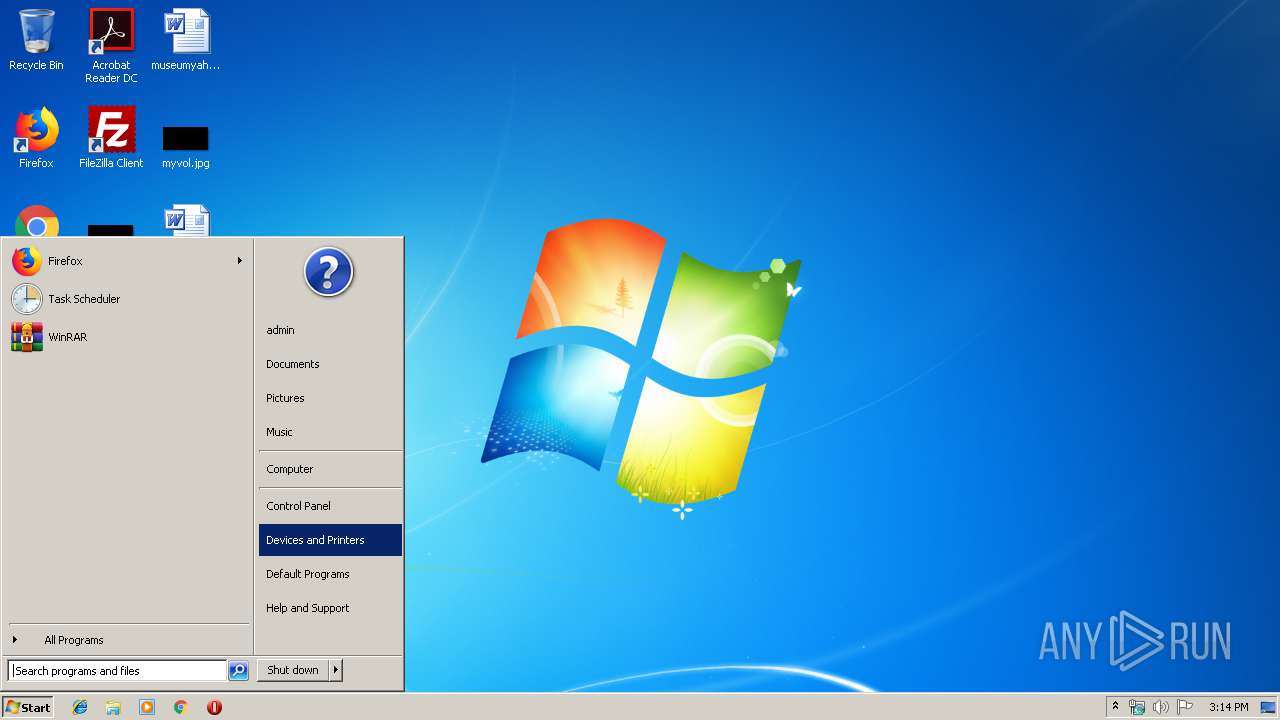Open Default Programs

click(330, 574)
